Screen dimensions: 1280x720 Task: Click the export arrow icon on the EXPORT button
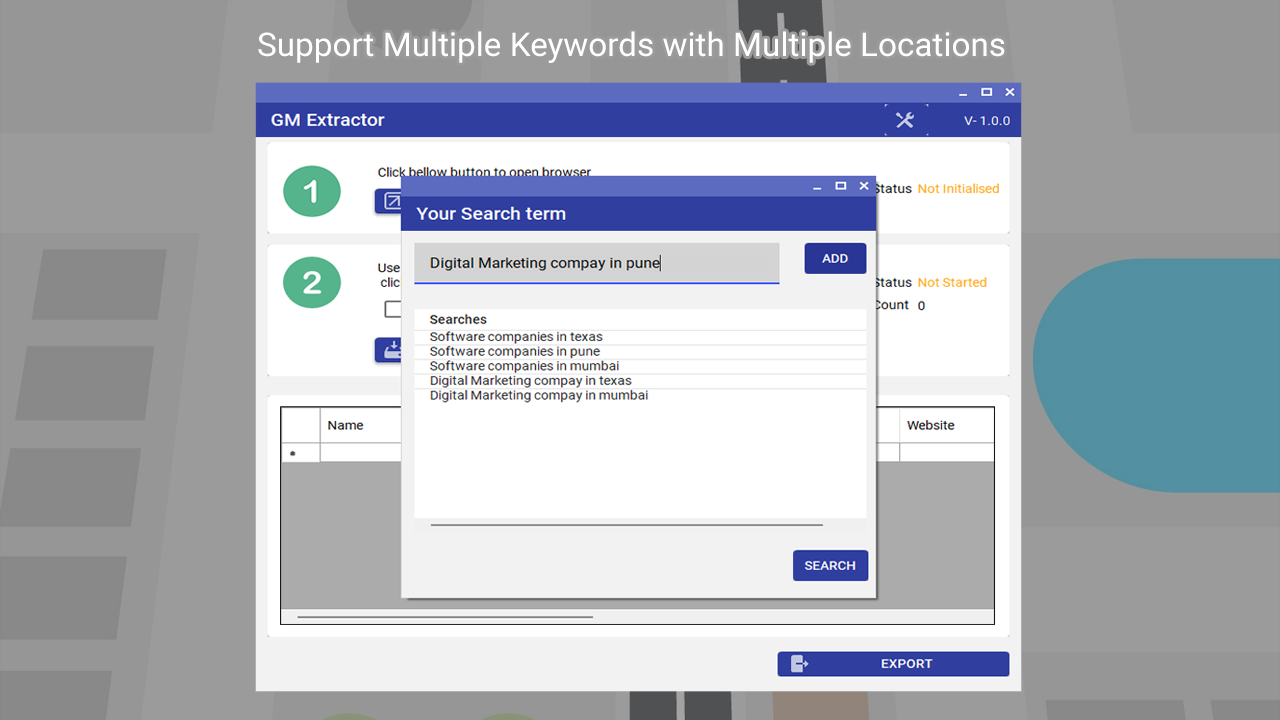click(x=797, y=663)
